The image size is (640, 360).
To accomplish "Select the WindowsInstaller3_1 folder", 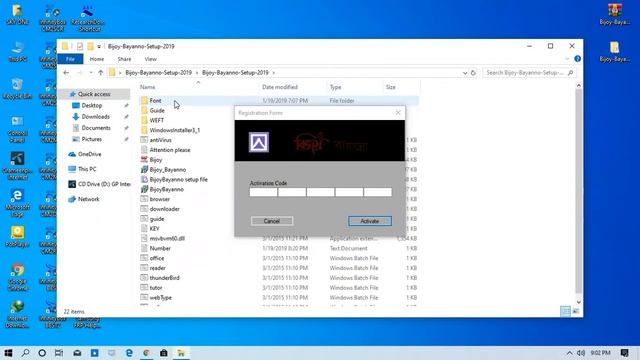I will pos(175,130).
